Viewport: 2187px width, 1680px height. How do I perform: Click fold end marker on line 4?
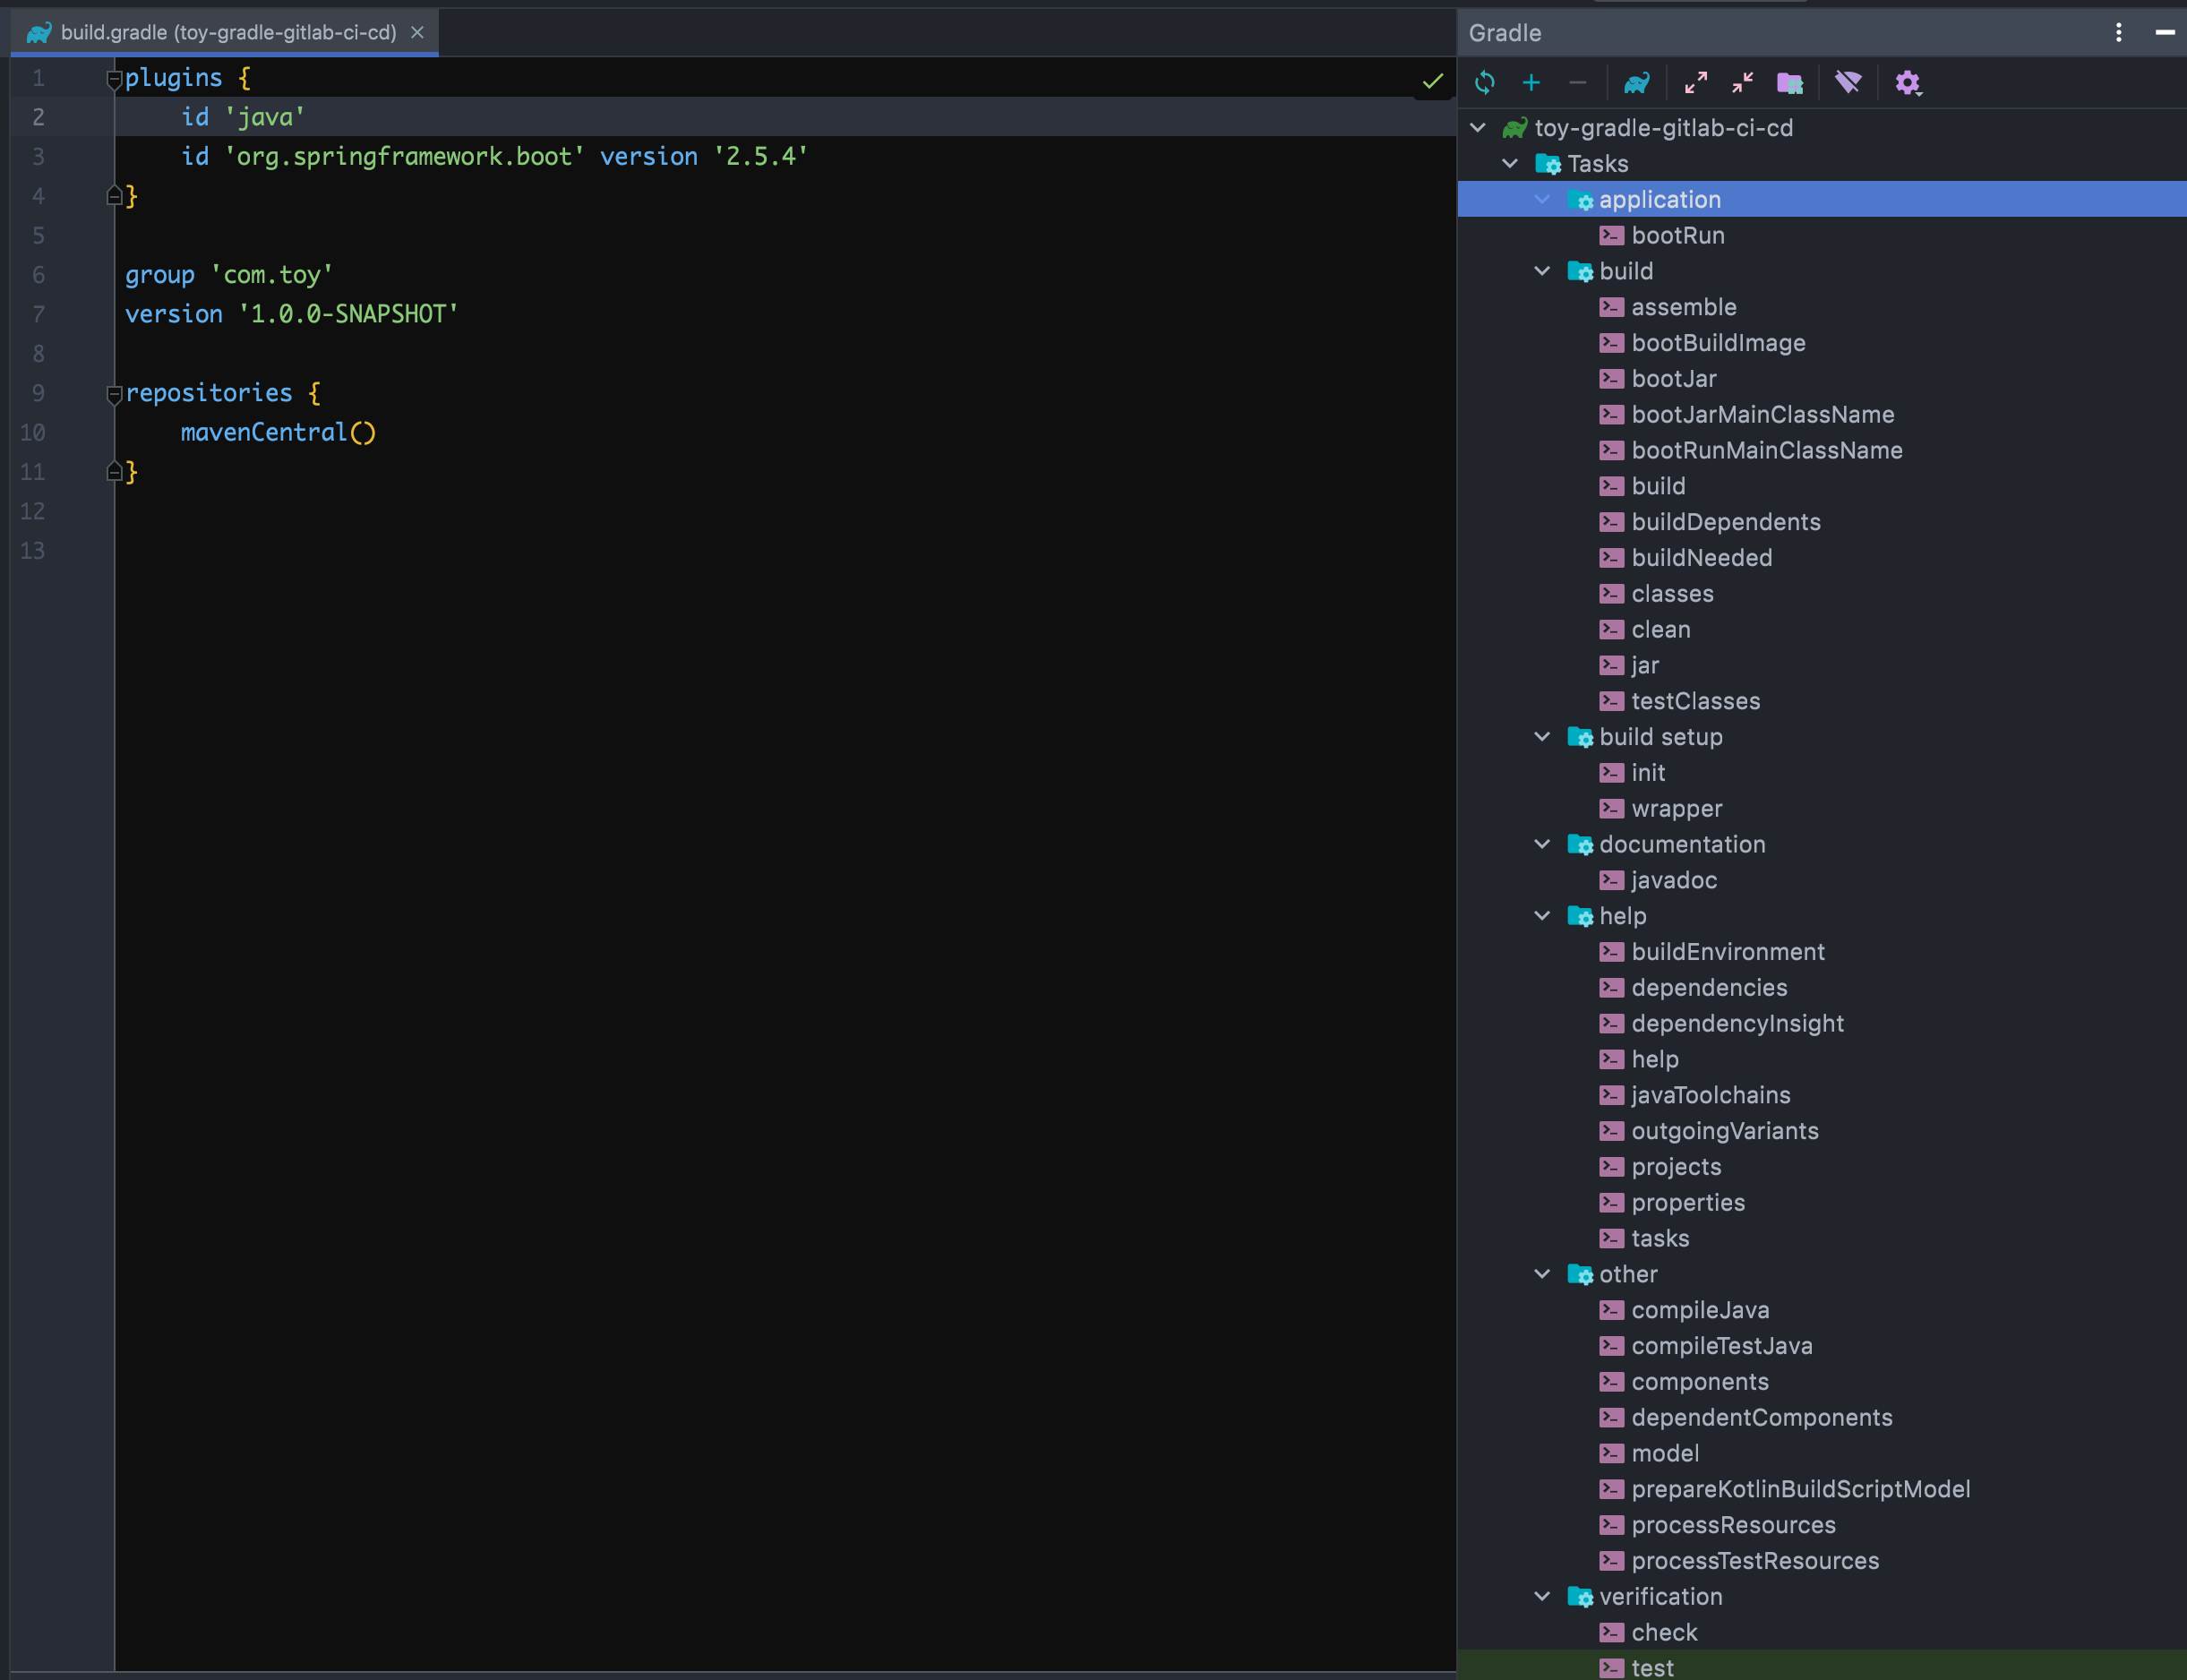114,196
